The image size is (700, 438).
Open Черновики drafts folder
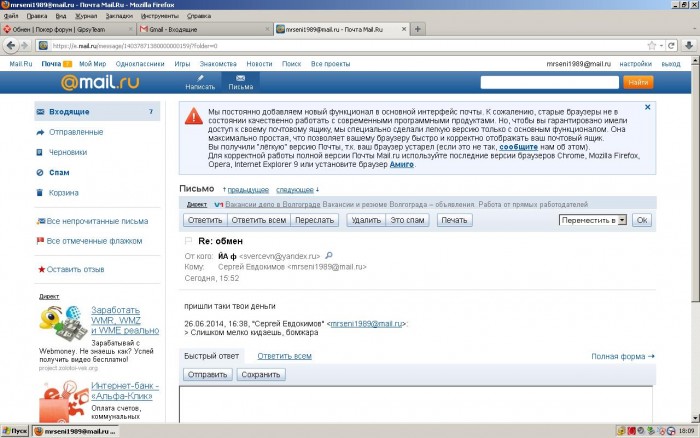[68, 152]
